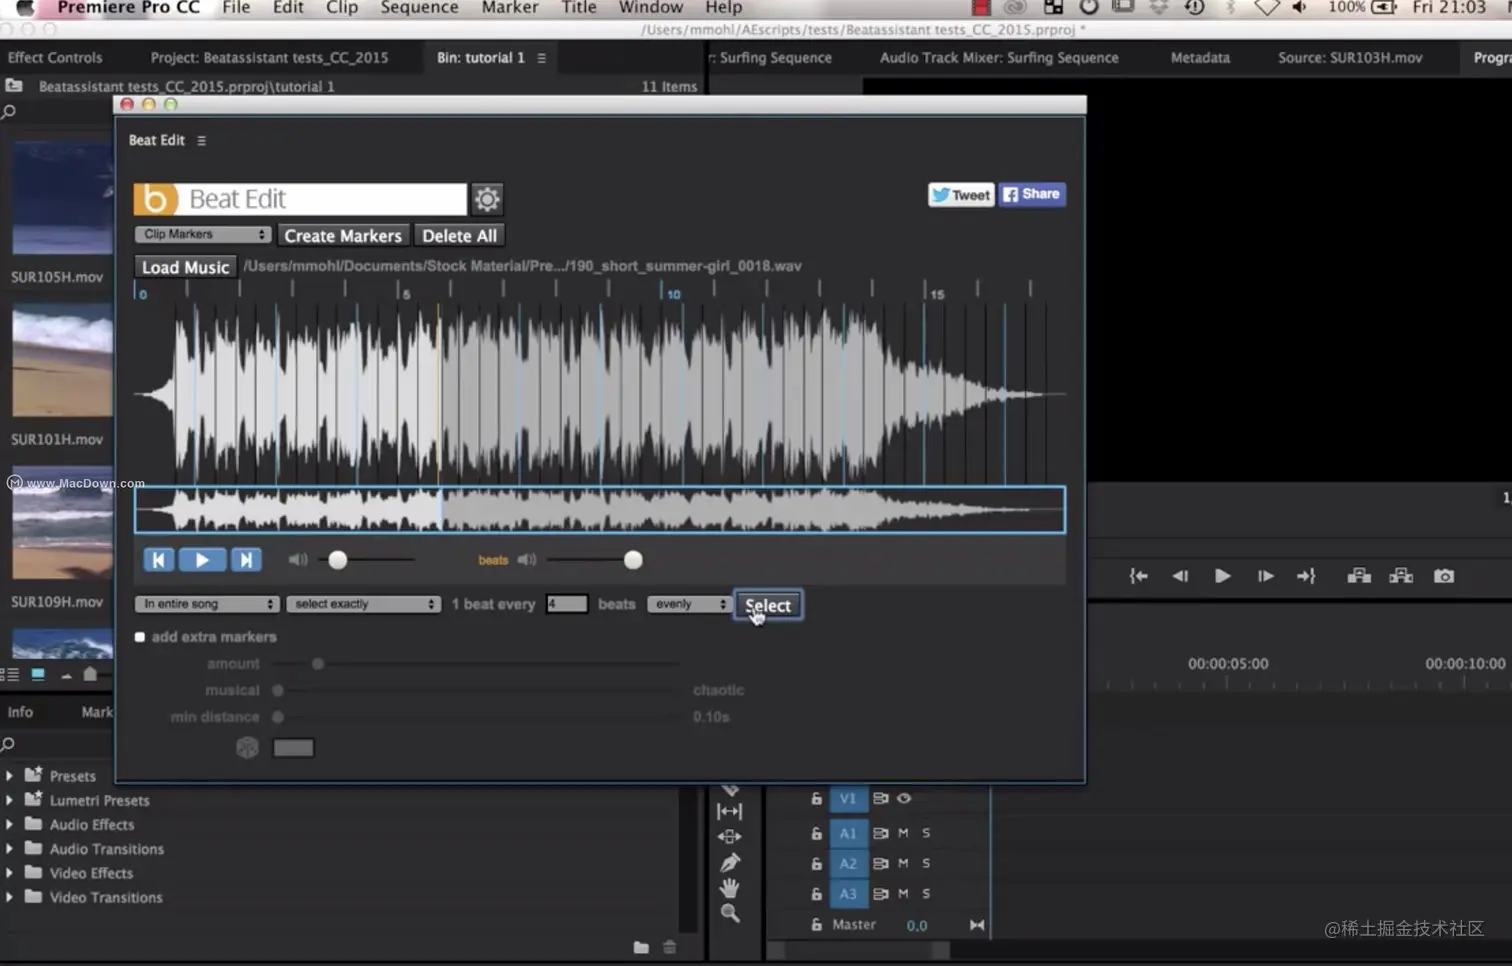Jump to next beat in Beat Edit

click(x=246, y=560)
